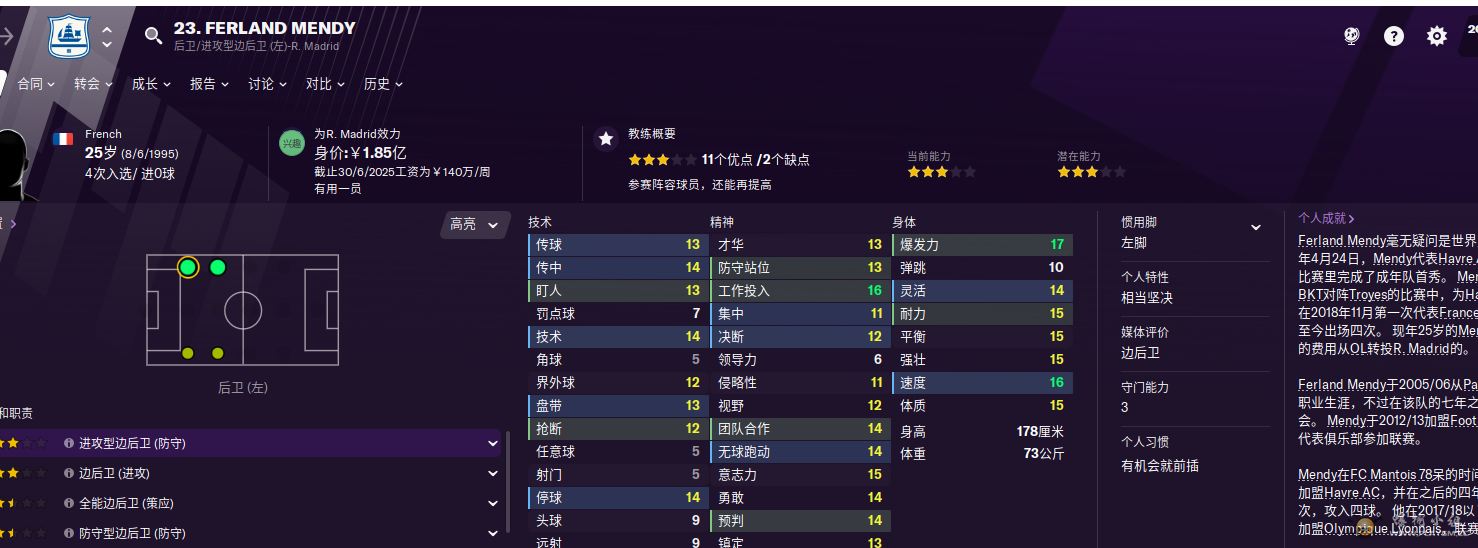Viewport: 1478px width, 548px height.
Task: Click the 盯人 attribute row
Action: pyautogui.click(x=618, y=291)
